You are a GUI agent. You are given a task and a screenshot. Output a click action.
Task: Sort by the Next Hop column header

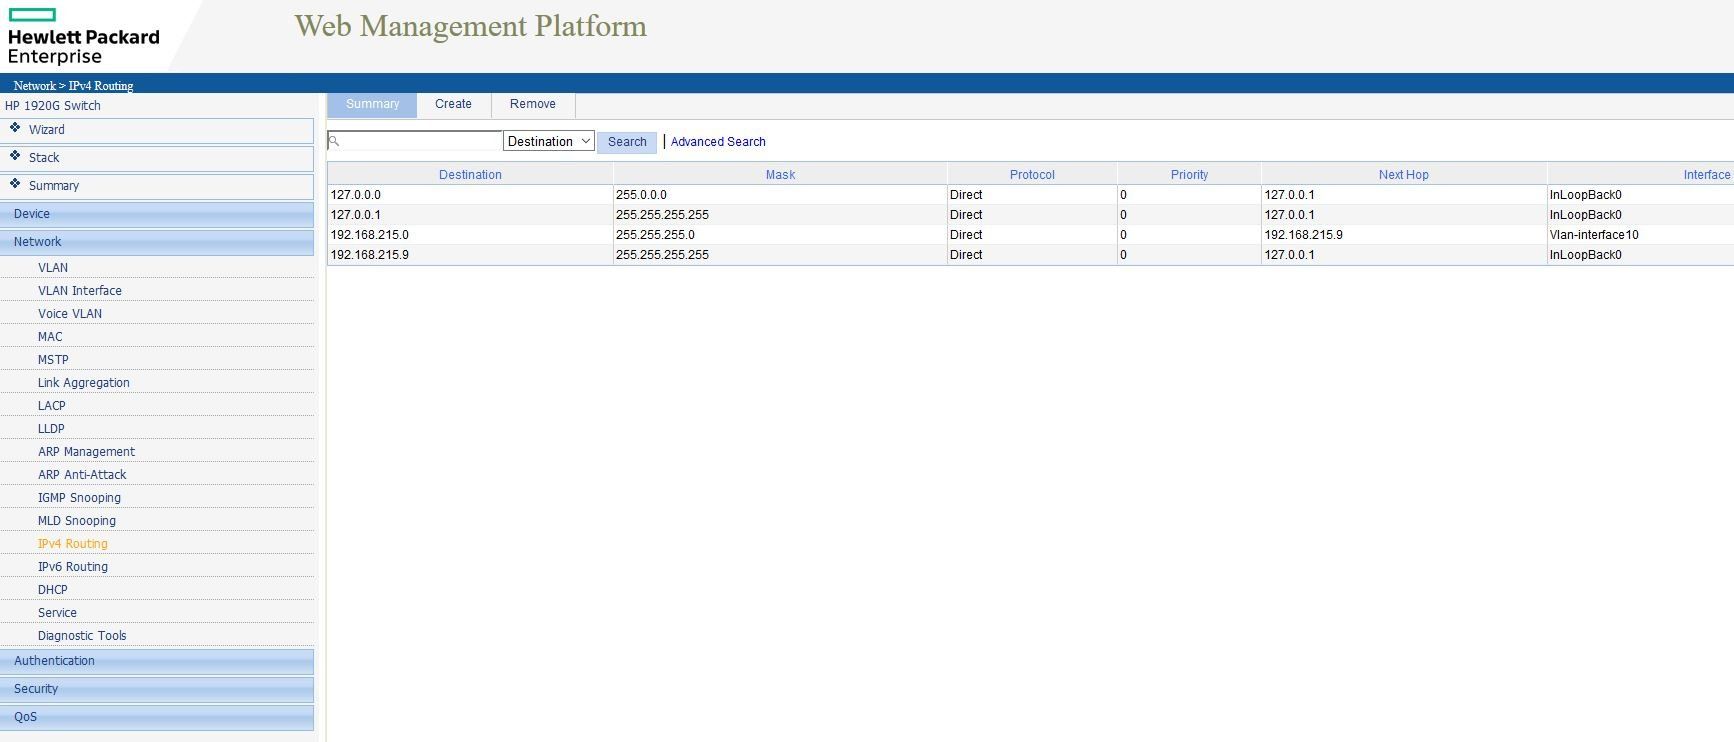click(x=1403, y=175)
